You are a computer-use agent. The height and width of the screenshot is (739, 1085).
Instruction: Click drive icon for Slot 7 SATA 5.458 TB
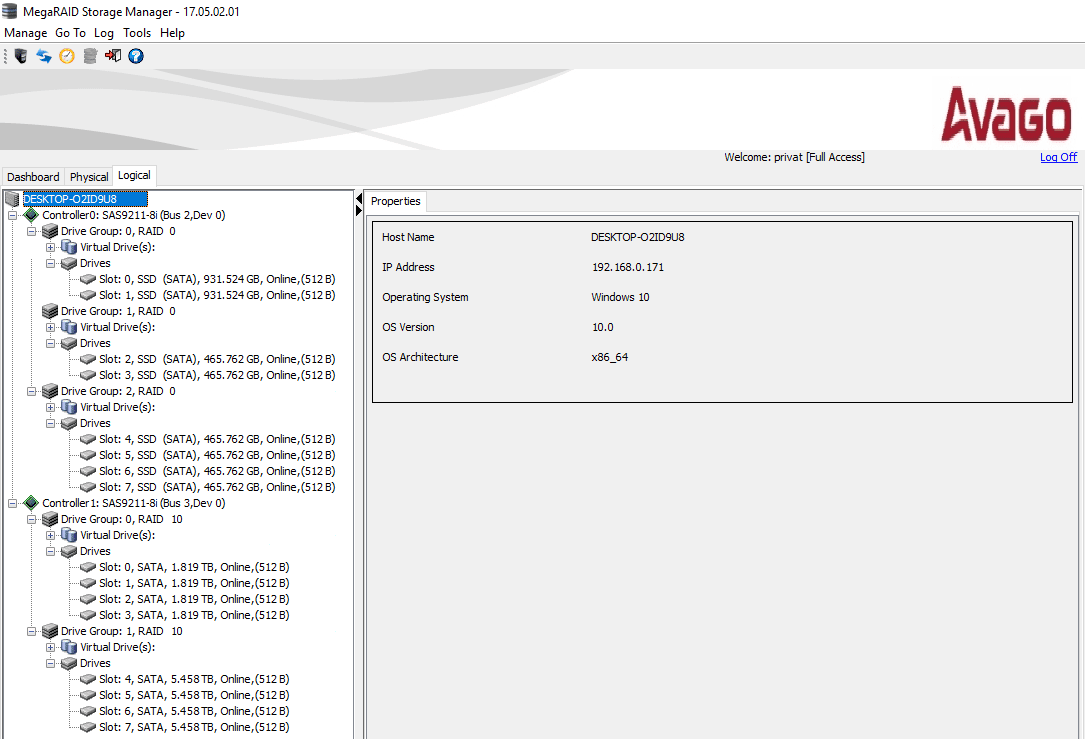[88, 727]
